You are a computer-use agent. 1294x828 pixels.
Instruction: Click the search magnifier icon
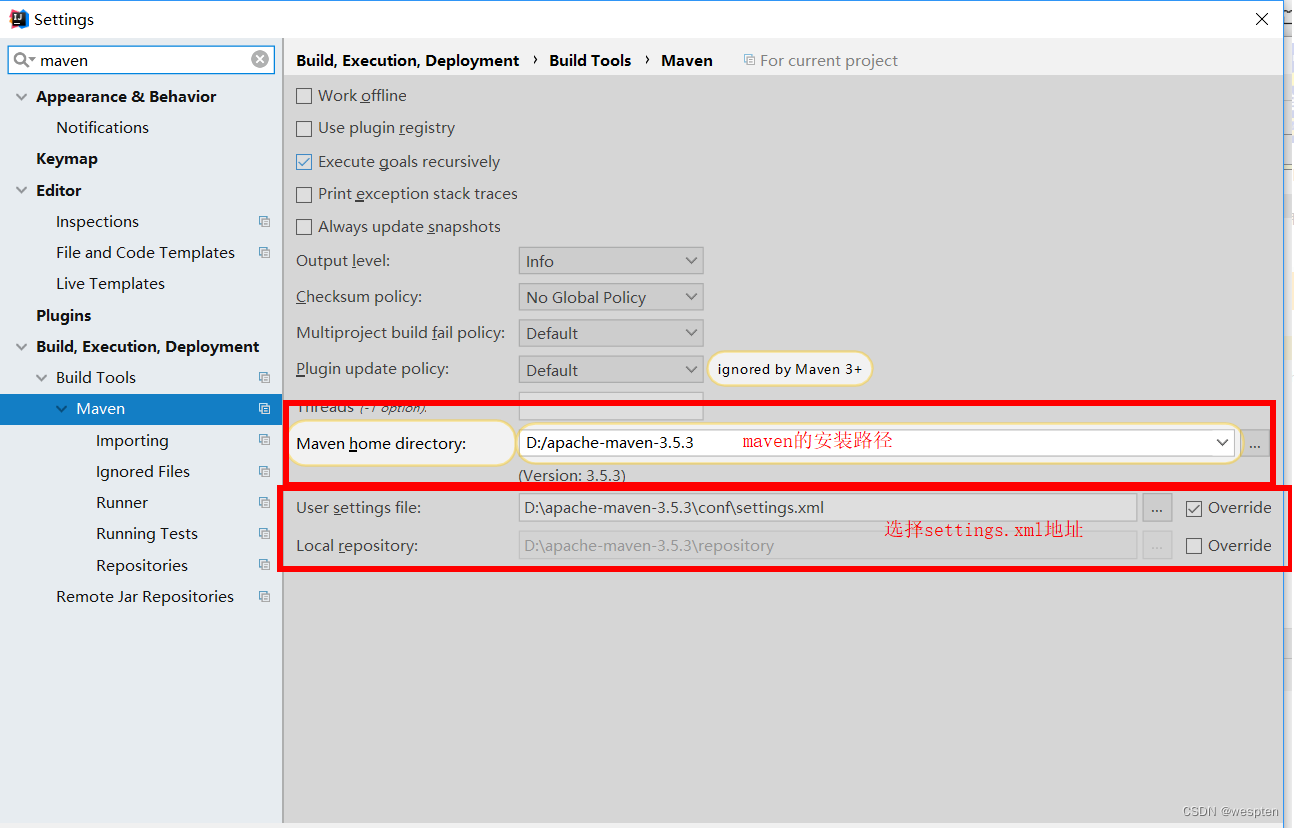pyautogui.click(x=22, y=60)
